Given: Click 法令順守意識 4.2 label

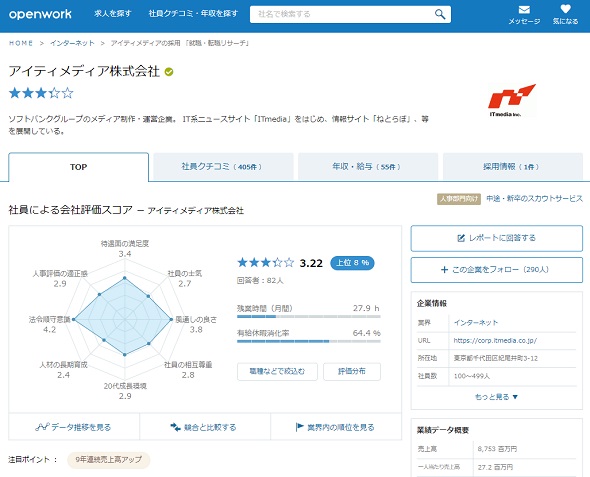Looking at the screenshot, I should pyautogui.click(x=49, y=324).
